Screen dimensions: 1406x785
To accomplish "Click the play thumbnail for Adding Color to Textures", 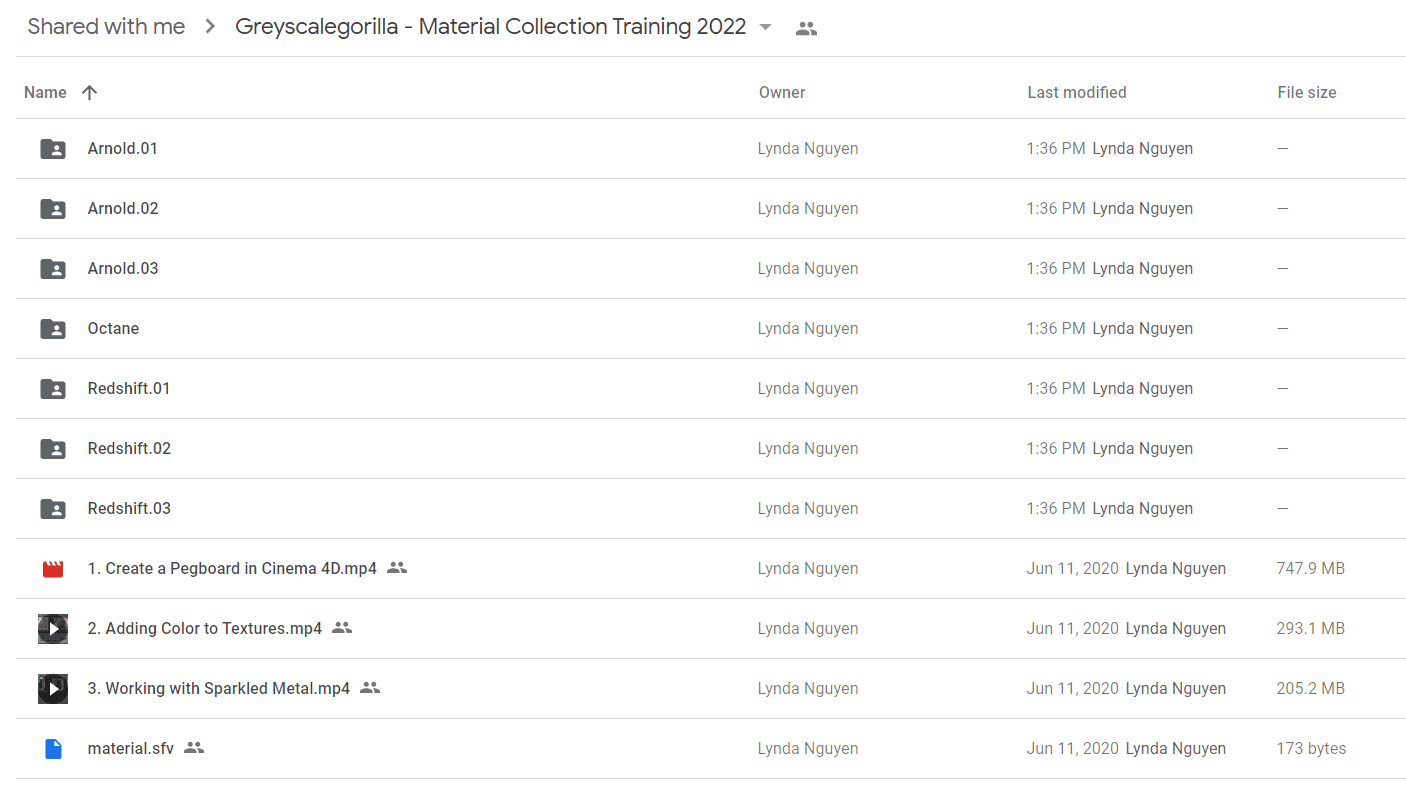I will [x=53, y=629].
